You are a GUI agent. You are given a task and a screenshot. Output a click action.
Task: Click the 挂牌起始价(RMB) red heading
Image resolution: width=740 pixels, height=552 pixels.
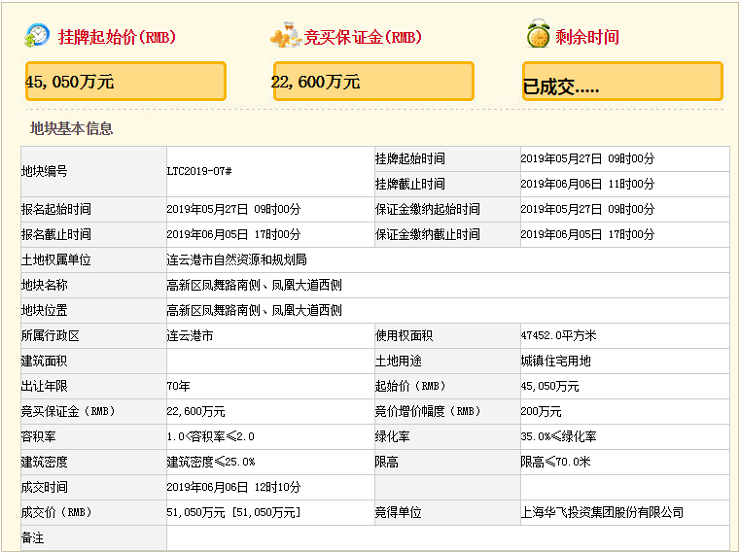[117, 37]
